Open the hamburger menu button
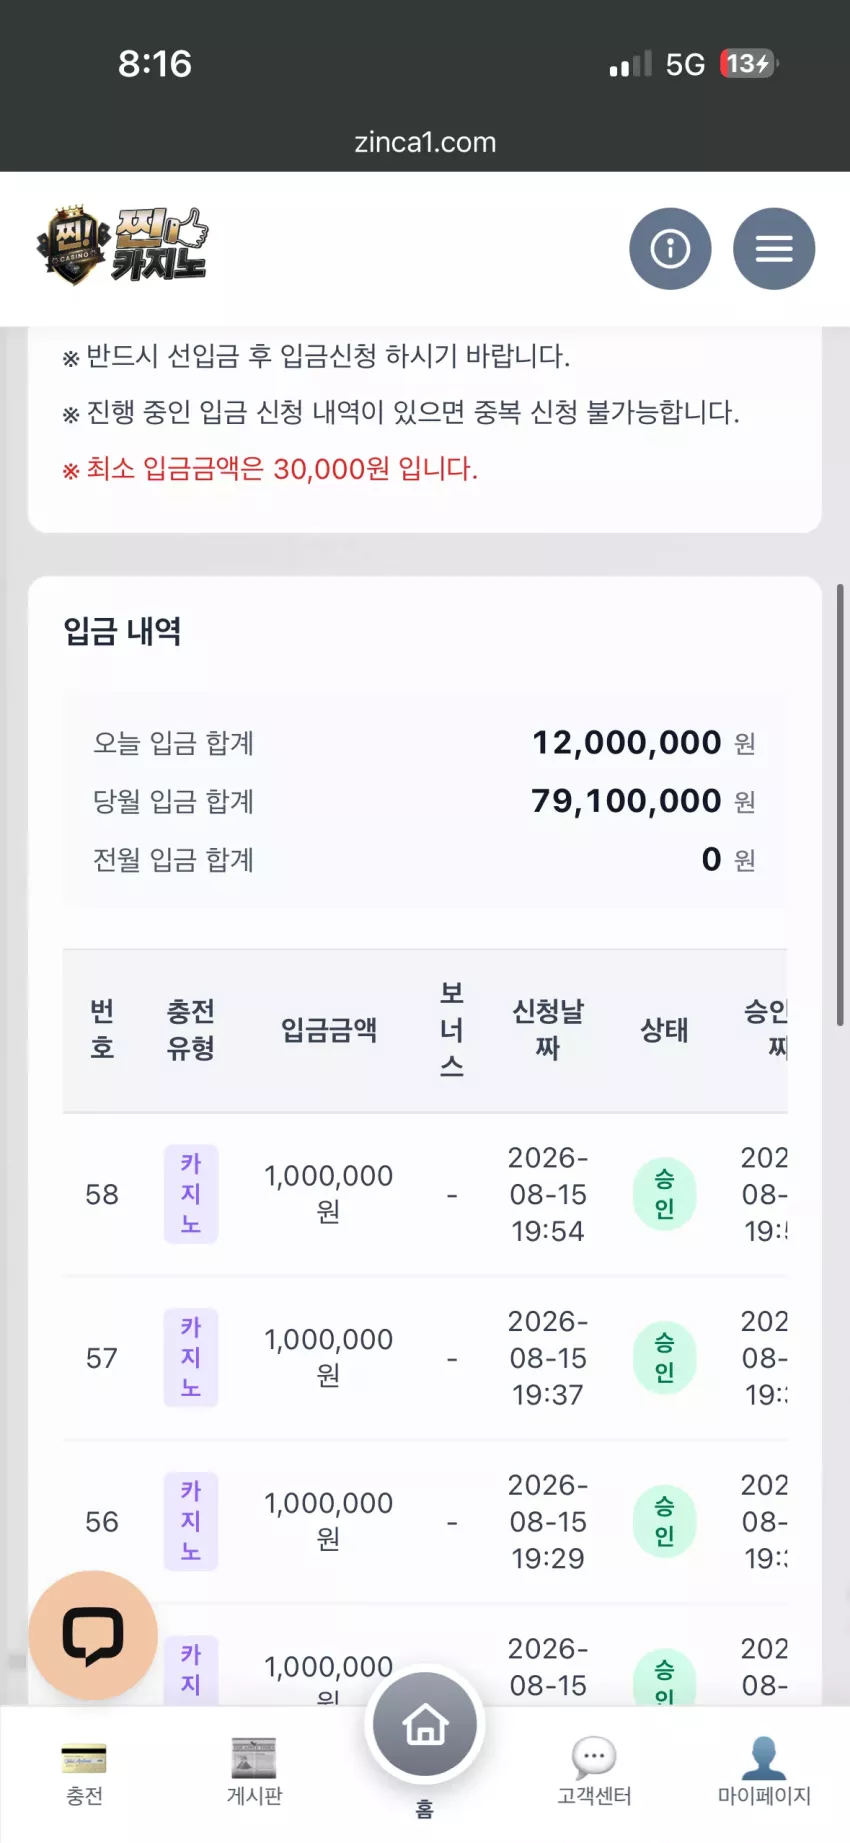This screenshot has height=1843, width=850. tap(774, 249)
